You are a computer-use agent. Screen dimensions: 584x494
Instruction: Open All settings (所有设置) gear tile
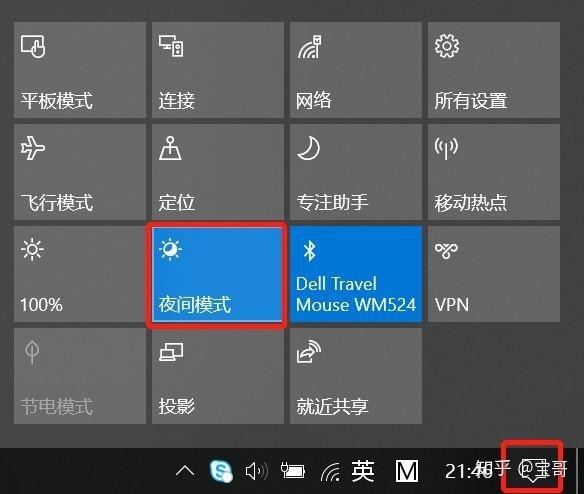[x=494, y=70]
